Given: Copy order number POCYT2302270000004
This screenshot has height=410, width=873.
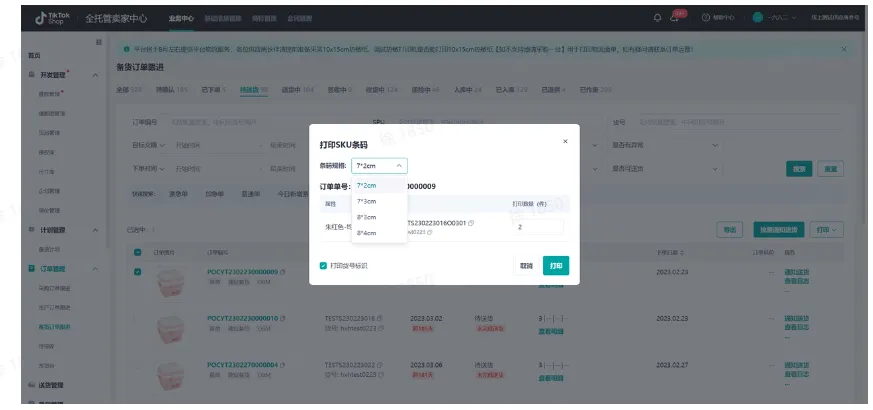Looking at the screenshot, I should click(283, 365).
